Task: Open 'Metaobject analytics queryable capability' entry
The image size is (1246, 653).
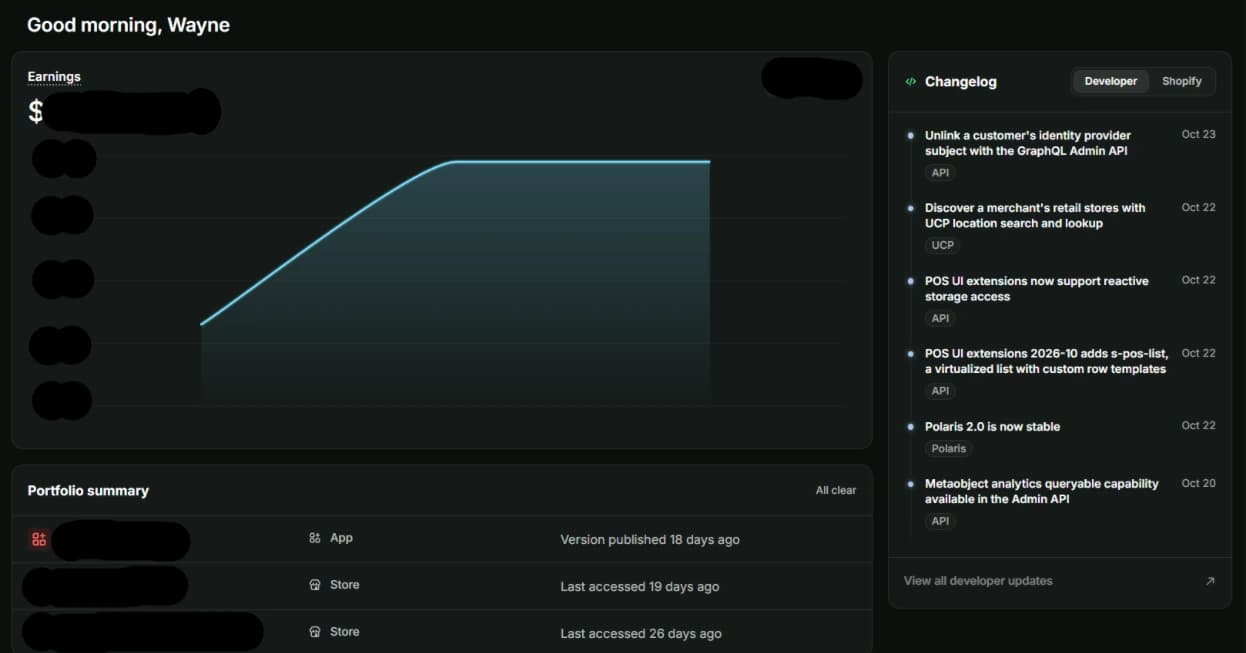Action: coord(1041,491)
